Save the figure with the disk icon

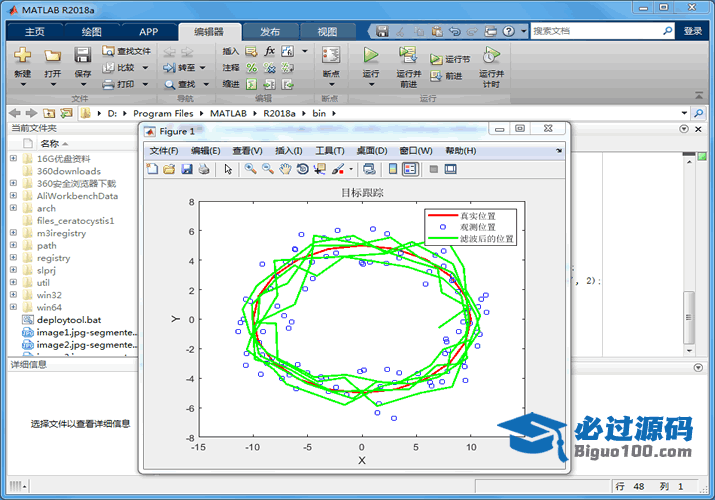[x=187, y=169]
